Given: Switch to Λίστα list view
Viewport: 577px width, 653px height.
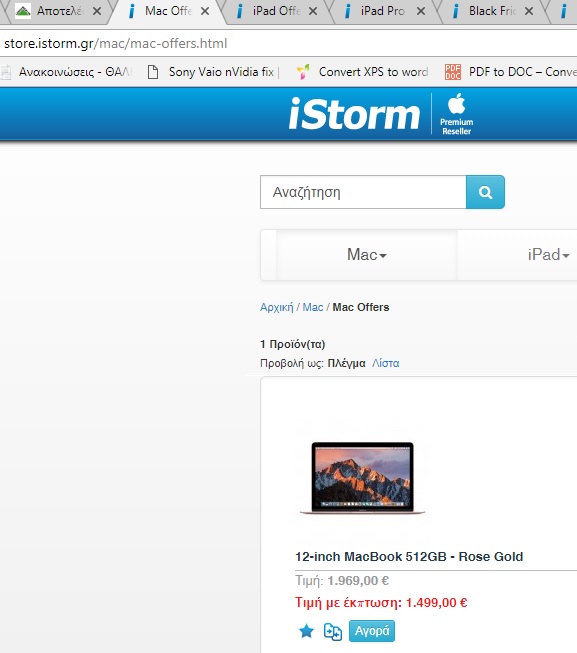Looking at the screenshot, I should click(x=385, y=364).
